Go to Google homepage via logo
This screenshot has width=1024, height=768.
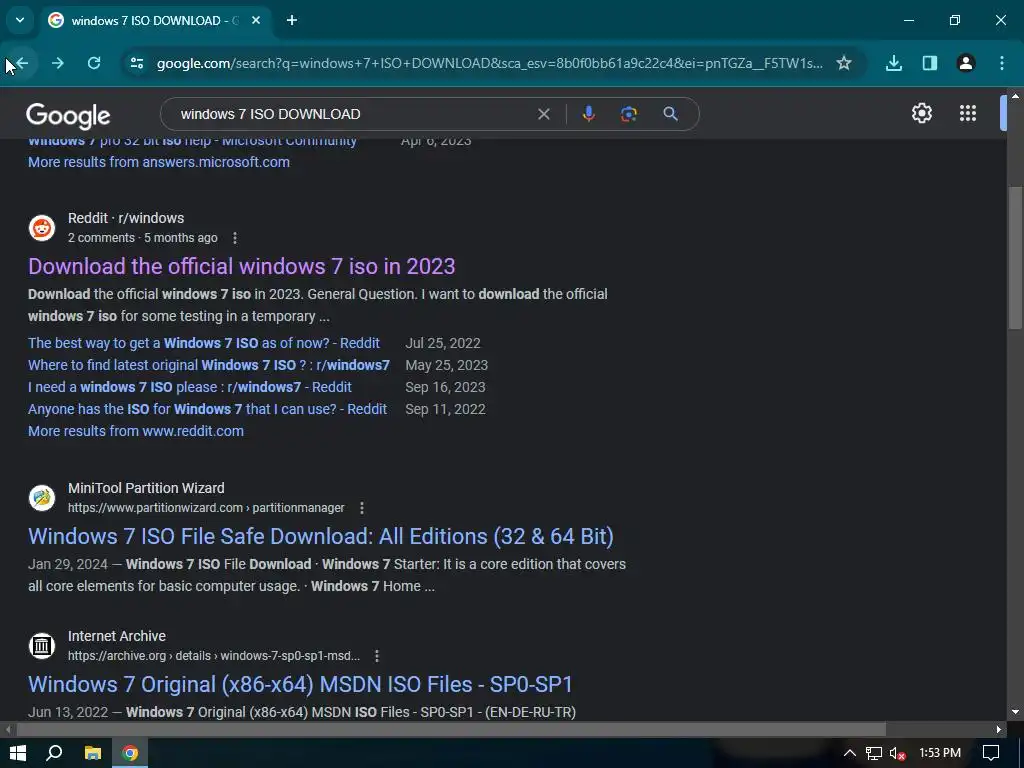tap(68, 116)
